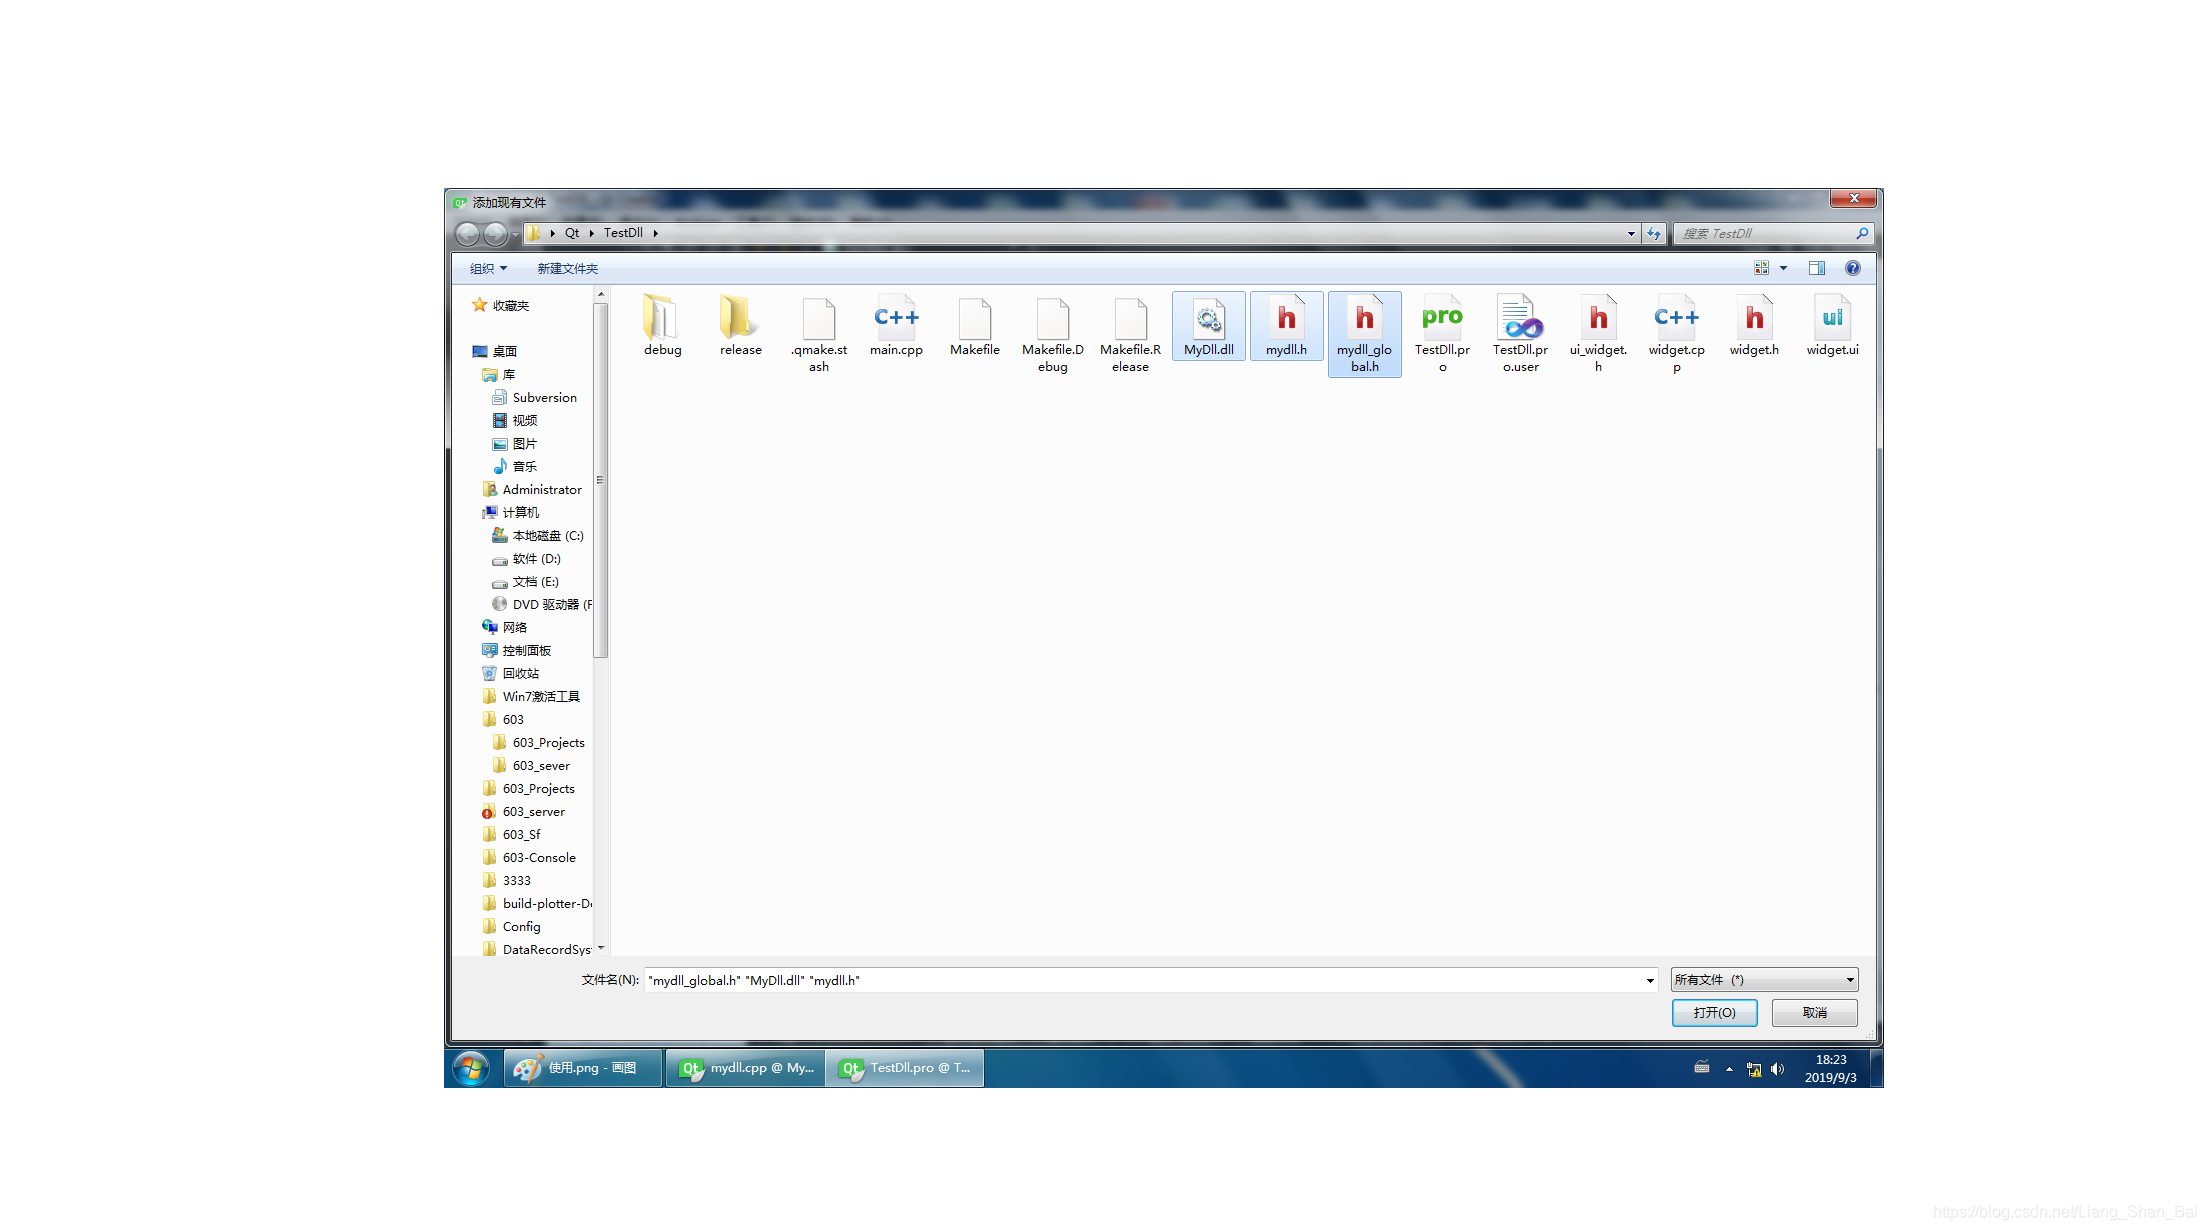Refresh the TestDll folder view
2206x1230 pixels.
tap(1654, 233)
